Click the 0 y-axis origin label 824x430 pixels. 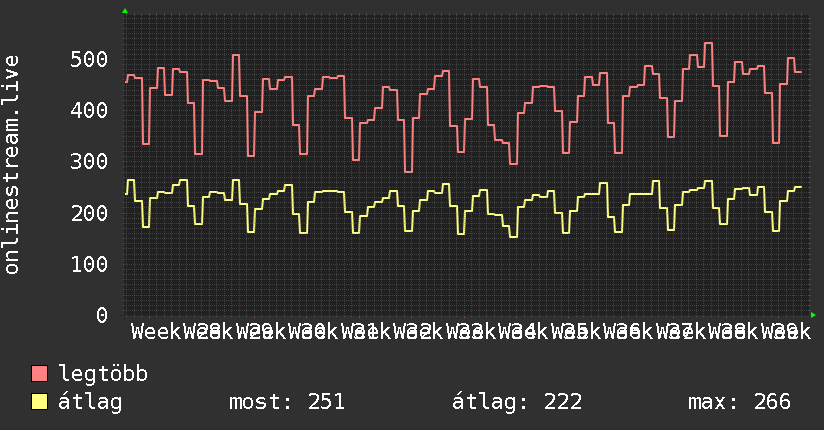click(x=102, y=315)
